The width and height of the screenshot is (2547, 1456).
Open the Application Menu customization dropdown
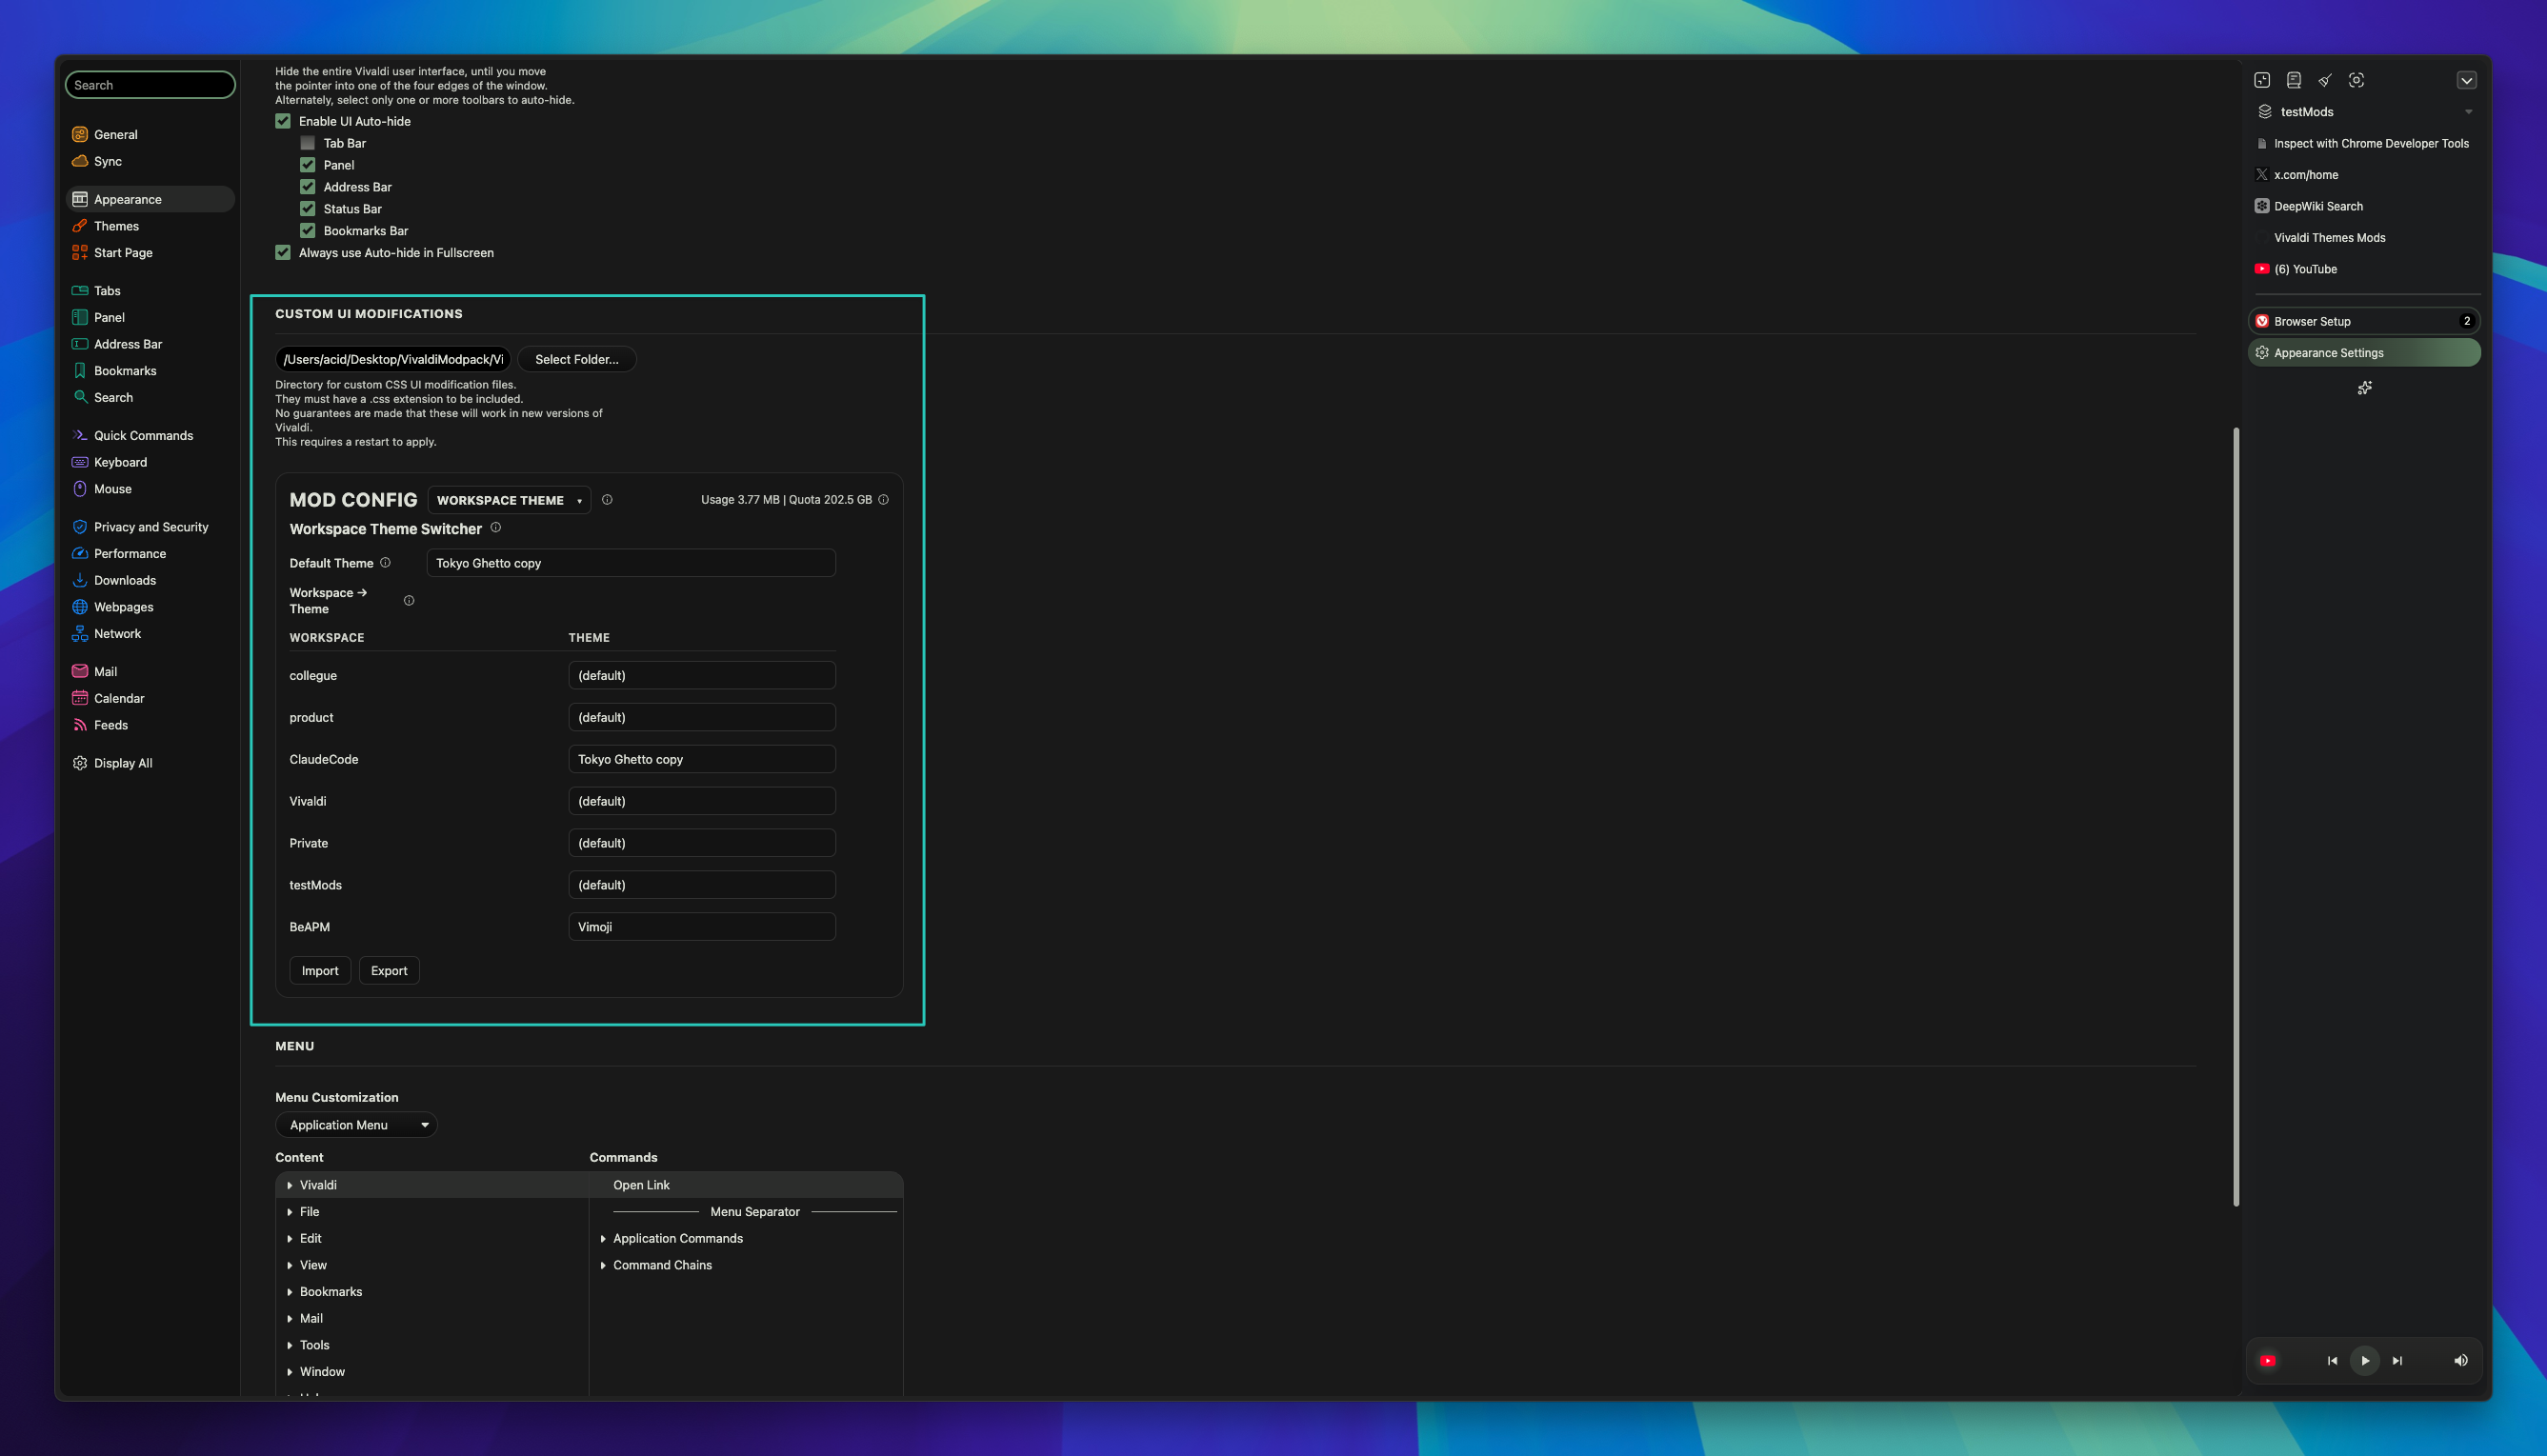pyautogui.click(x=356, y=1125)
